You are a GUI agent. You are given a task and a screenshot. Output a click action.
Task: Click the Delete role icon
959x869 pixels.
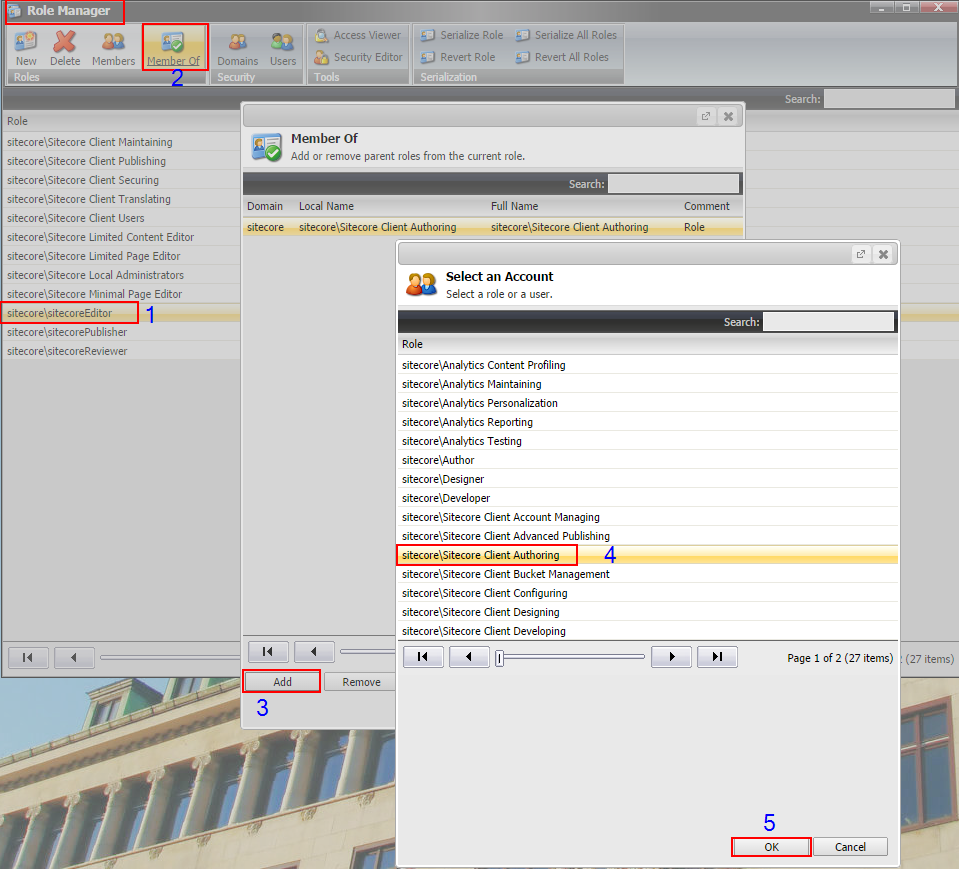point(65,48)
